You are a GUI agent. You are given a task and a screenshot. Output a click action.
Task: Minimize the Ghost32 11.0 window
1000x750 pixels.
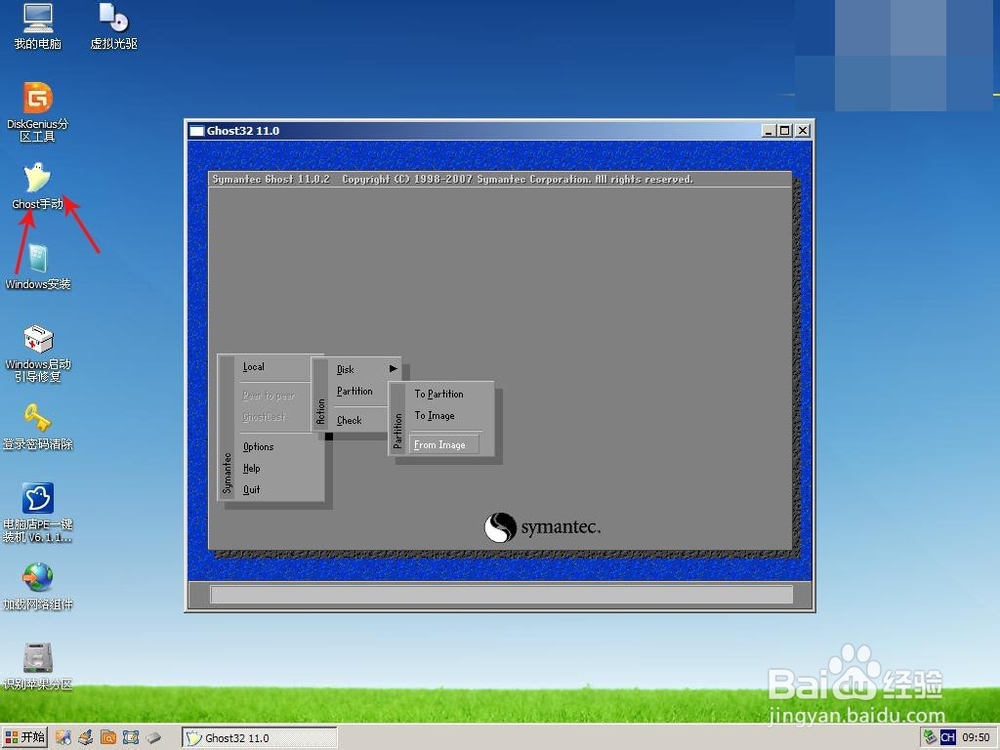click(x=768, y=131)
